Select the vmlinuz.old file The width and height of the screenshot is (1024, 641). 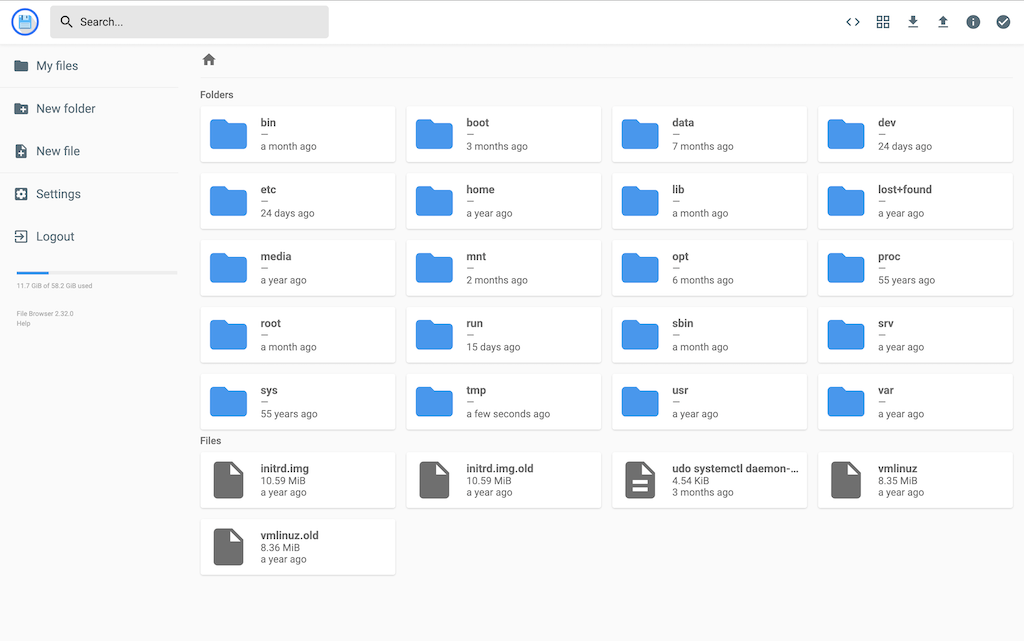tap(298, 547)
